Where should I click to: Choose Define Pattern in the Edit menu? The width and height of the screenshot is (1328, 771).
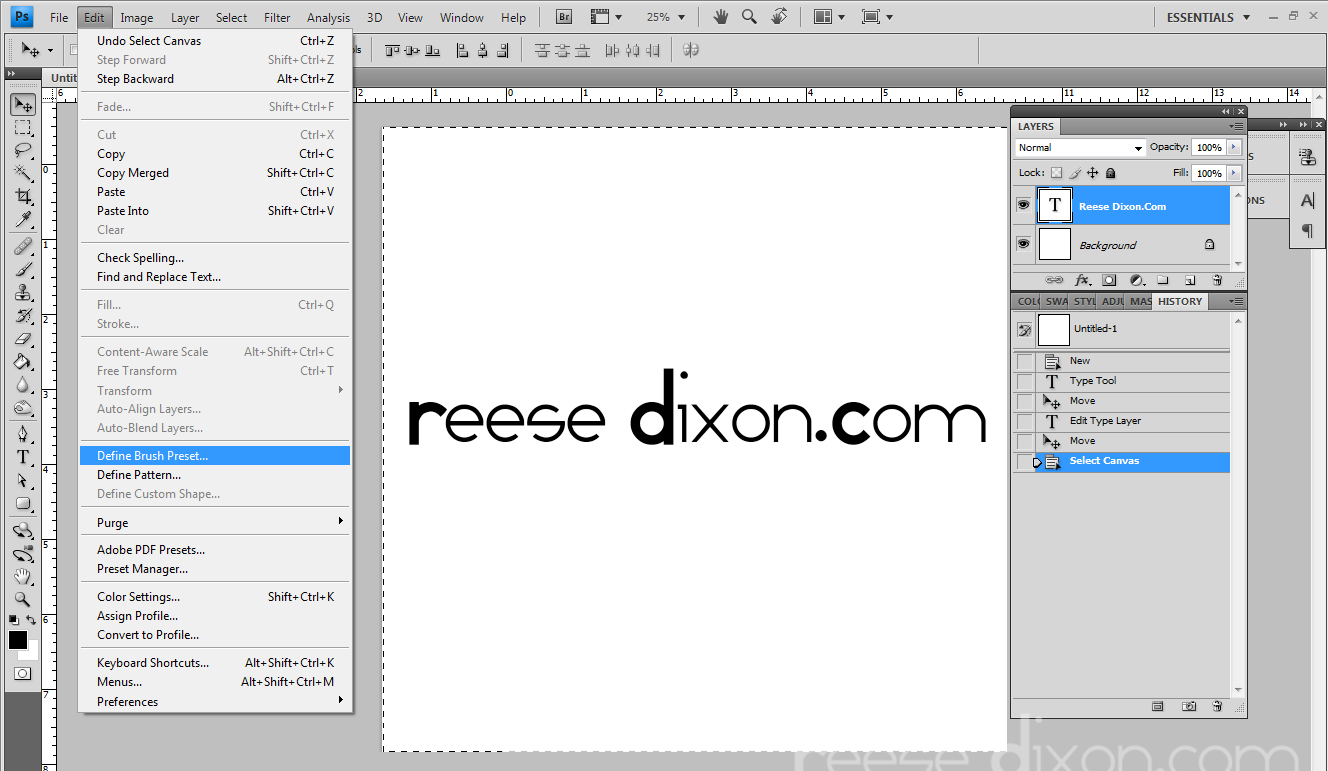[215, 475]
